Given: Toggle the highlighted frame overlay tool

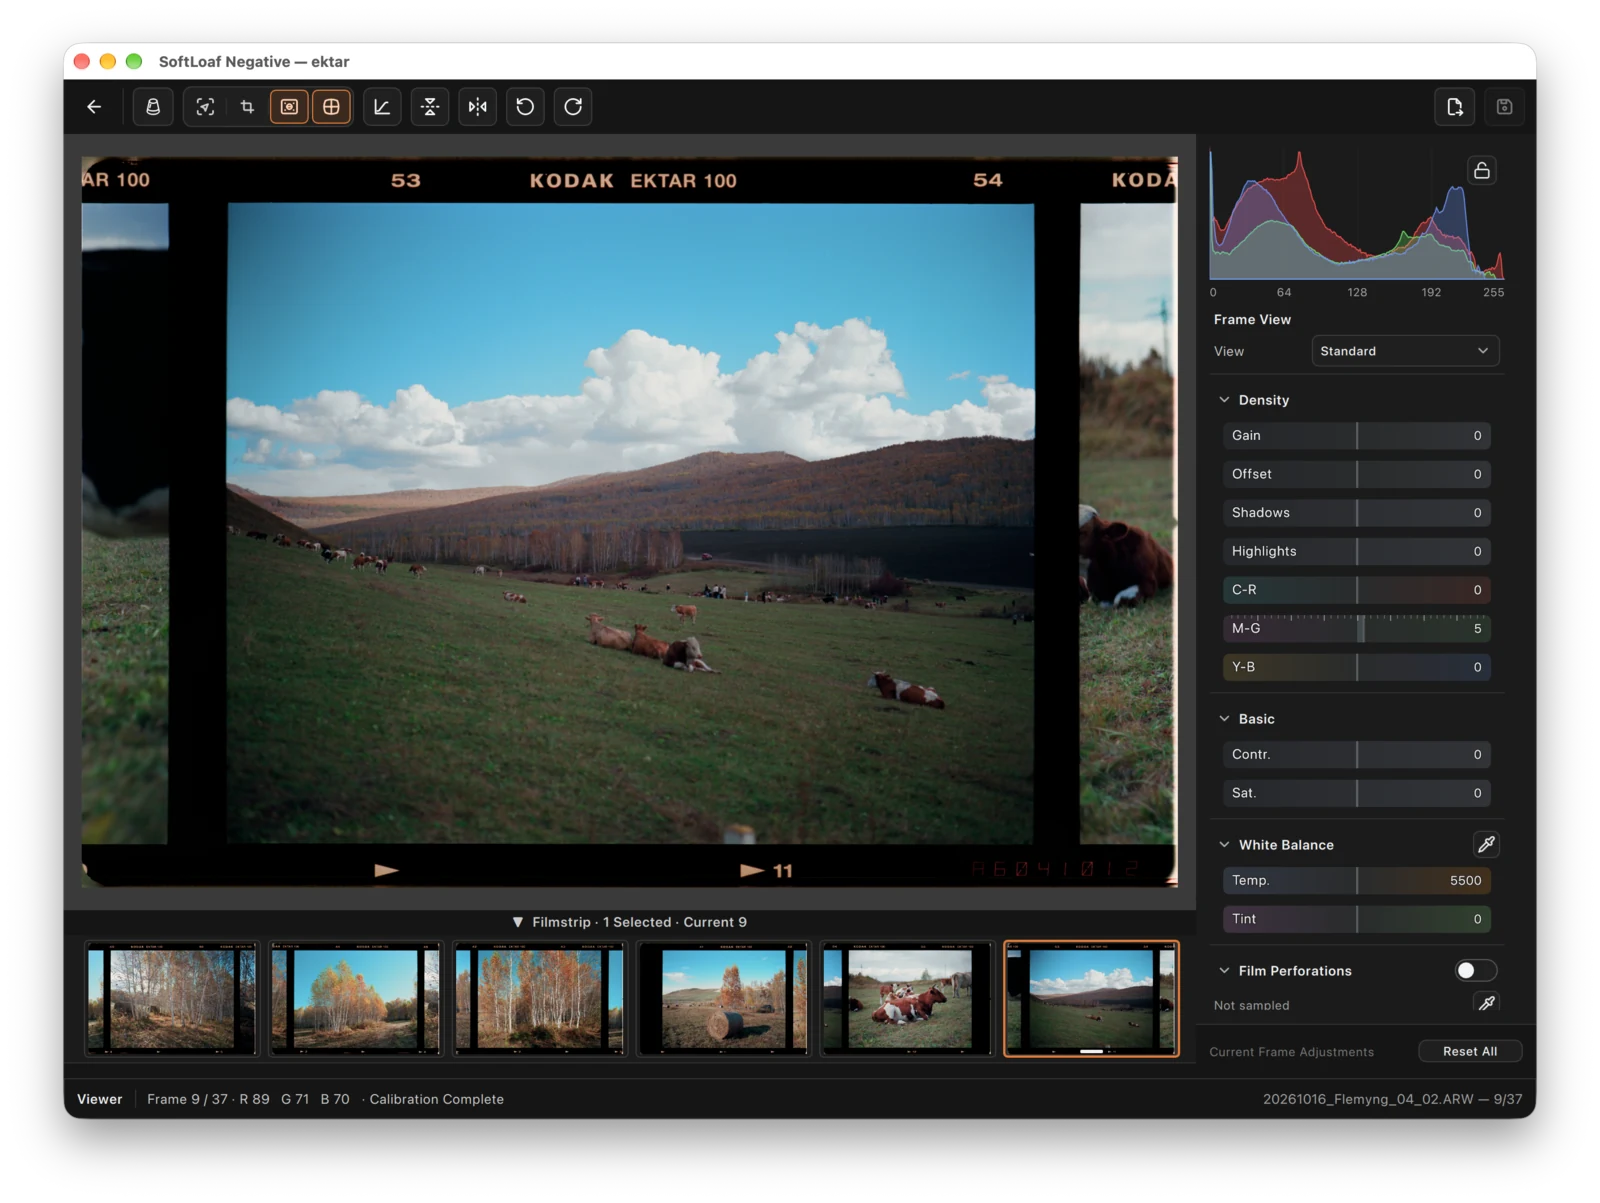Looking at the screenshot, I should (x=289, y=107).
